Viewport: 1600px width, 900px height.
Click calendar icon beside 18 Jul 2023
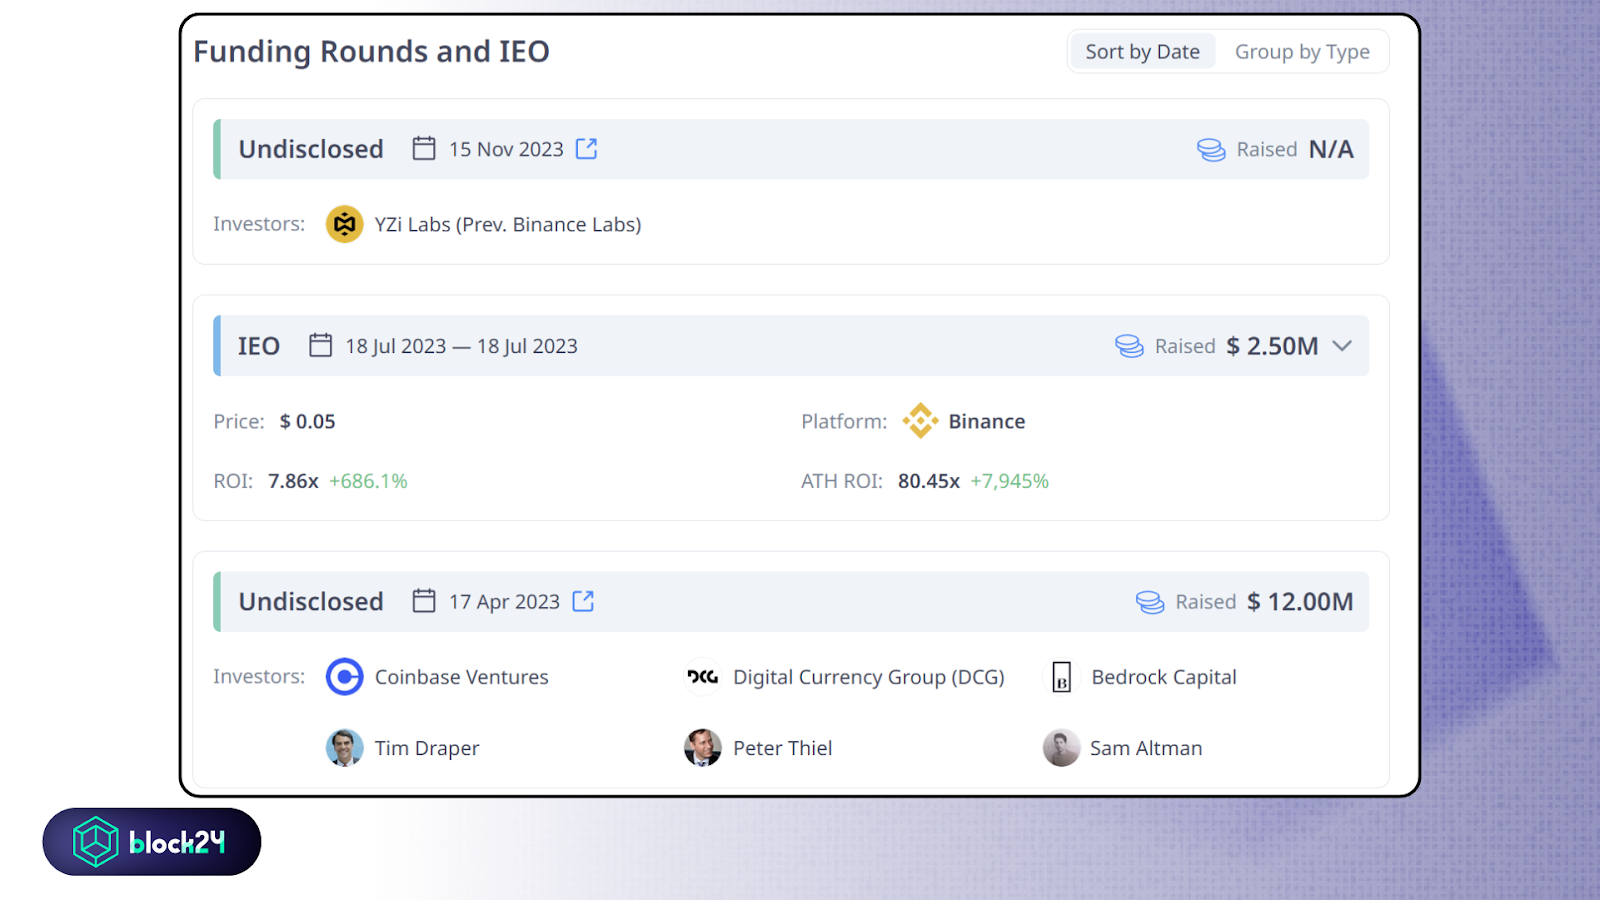coord(320,345)
